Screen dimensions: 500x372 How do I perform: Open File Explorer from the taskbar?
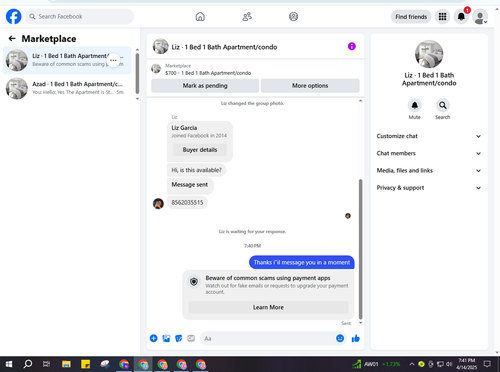click(x=66, y=364)
